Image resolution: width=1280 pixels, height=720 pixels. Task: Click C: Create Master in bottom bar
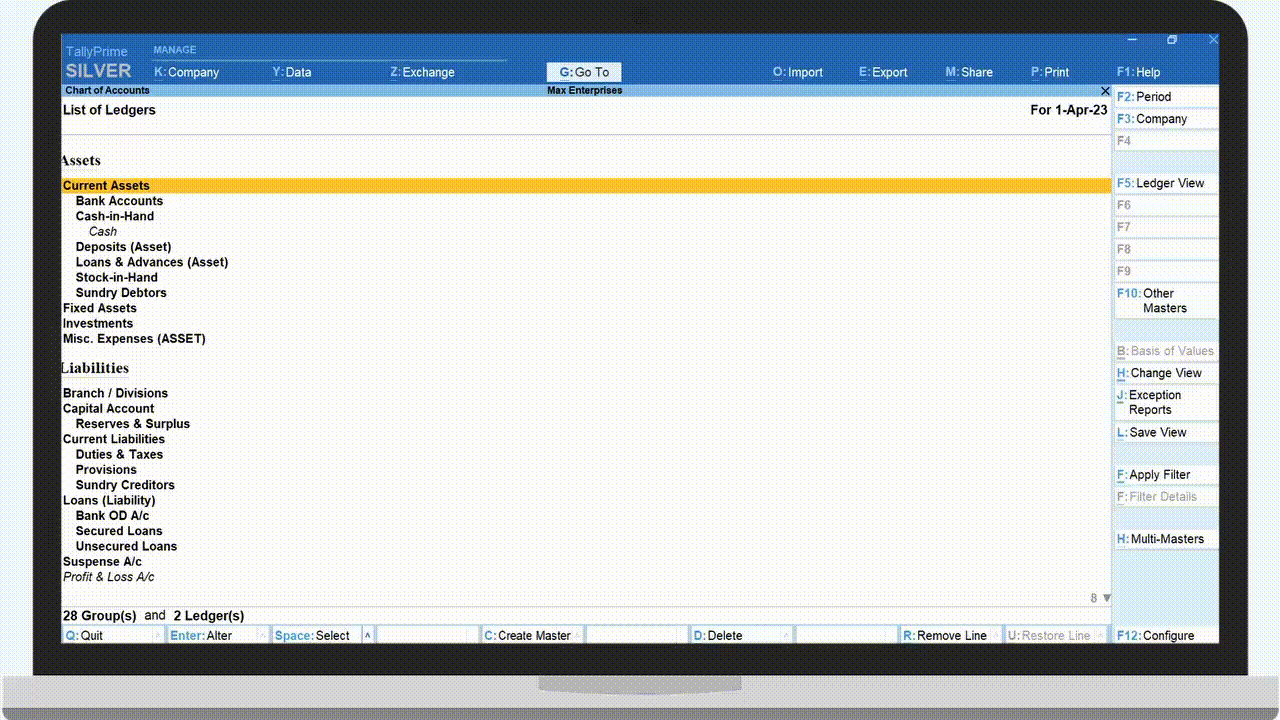pyautogui.click(x=530, y=635)
